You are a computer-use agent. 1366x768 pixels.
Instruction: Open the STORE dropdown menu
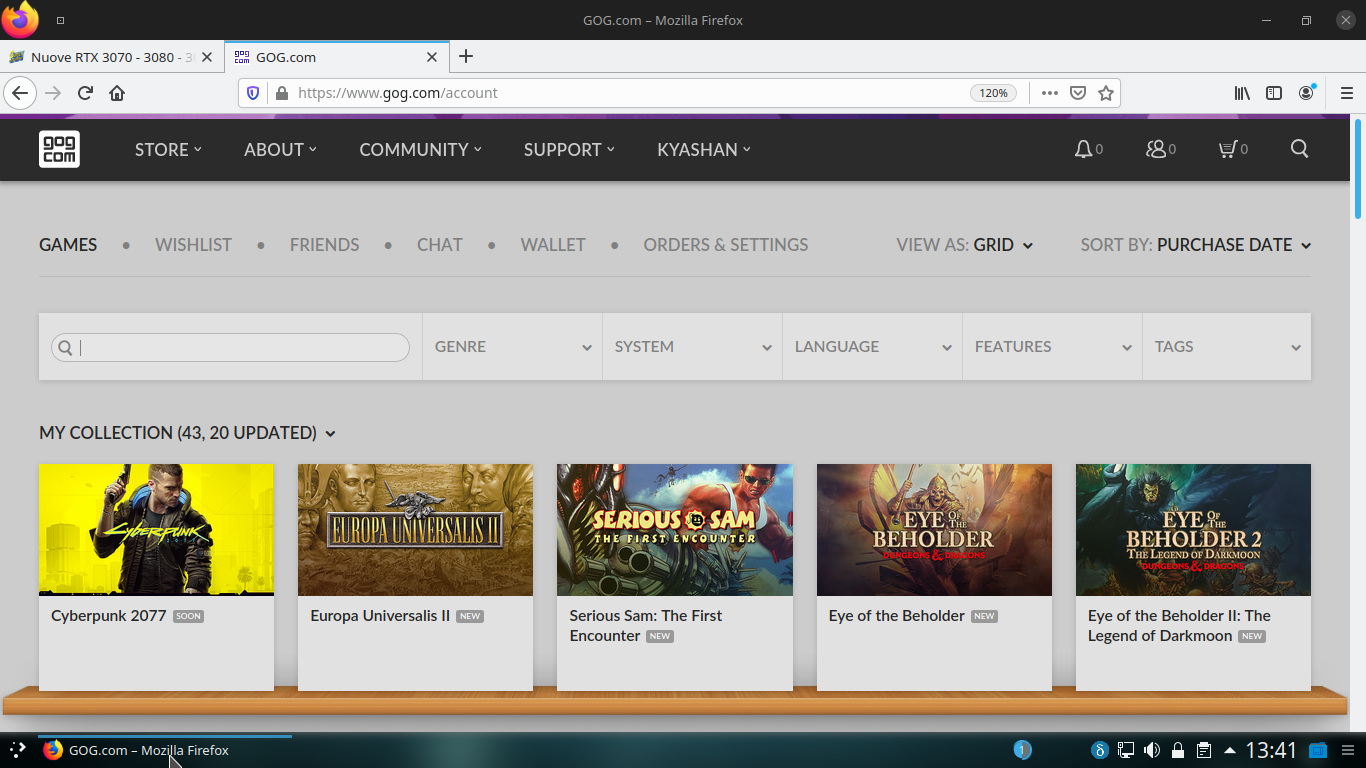(168, 149)
